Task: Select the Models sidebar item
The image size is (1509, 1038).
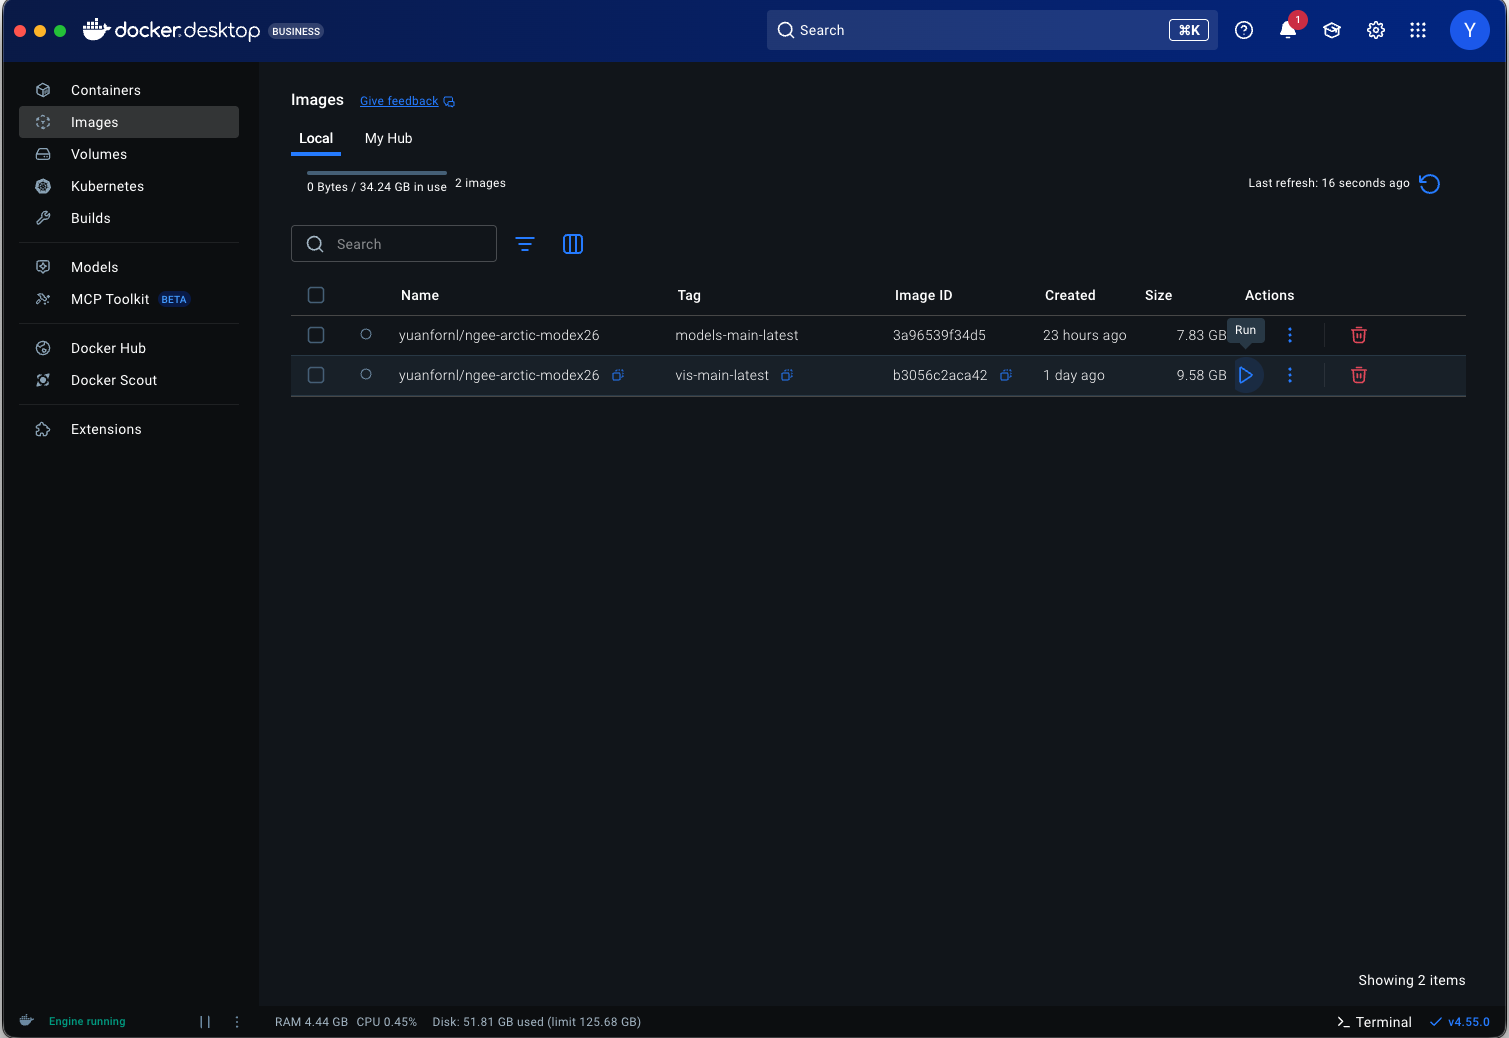Action: (94, 267)
